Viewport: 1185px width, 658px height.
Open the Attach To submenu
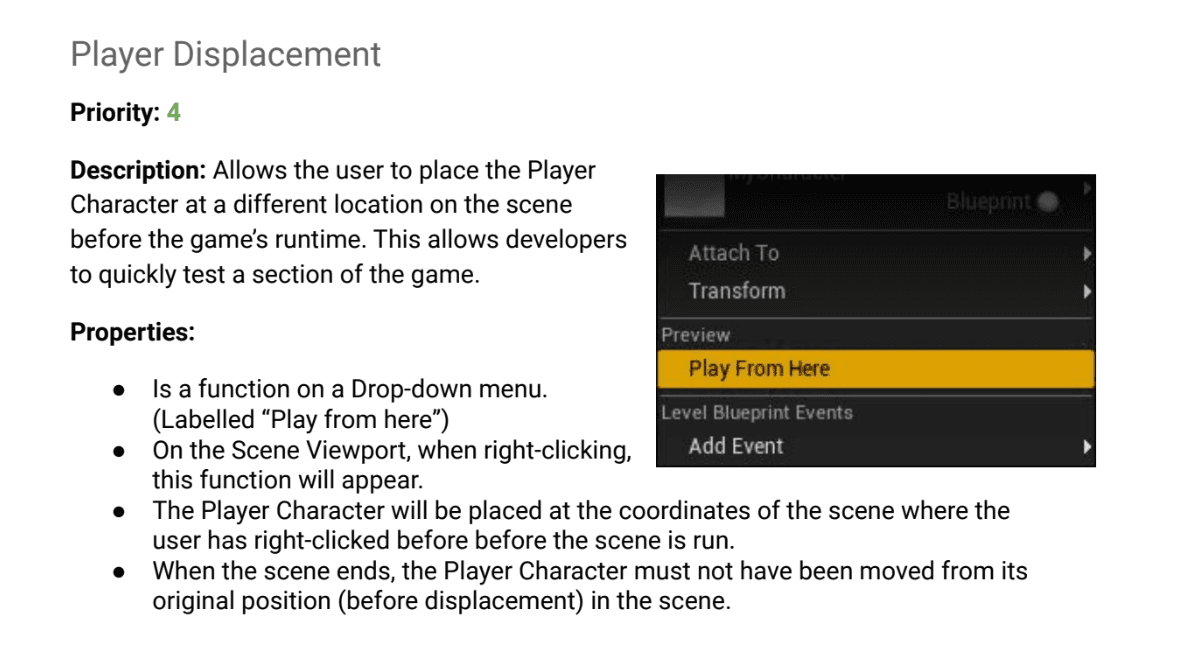(x=876, y=253)
